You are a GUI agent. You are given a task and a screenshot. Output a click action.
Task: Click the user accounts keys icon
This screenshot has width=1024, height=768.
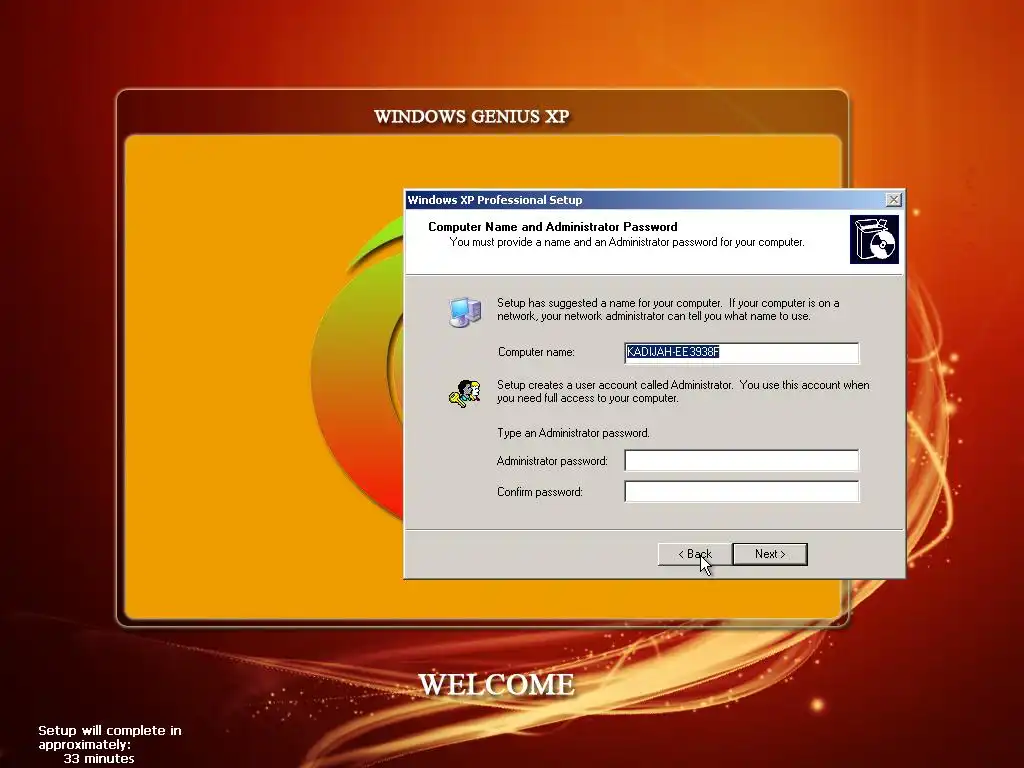point(464,393)
